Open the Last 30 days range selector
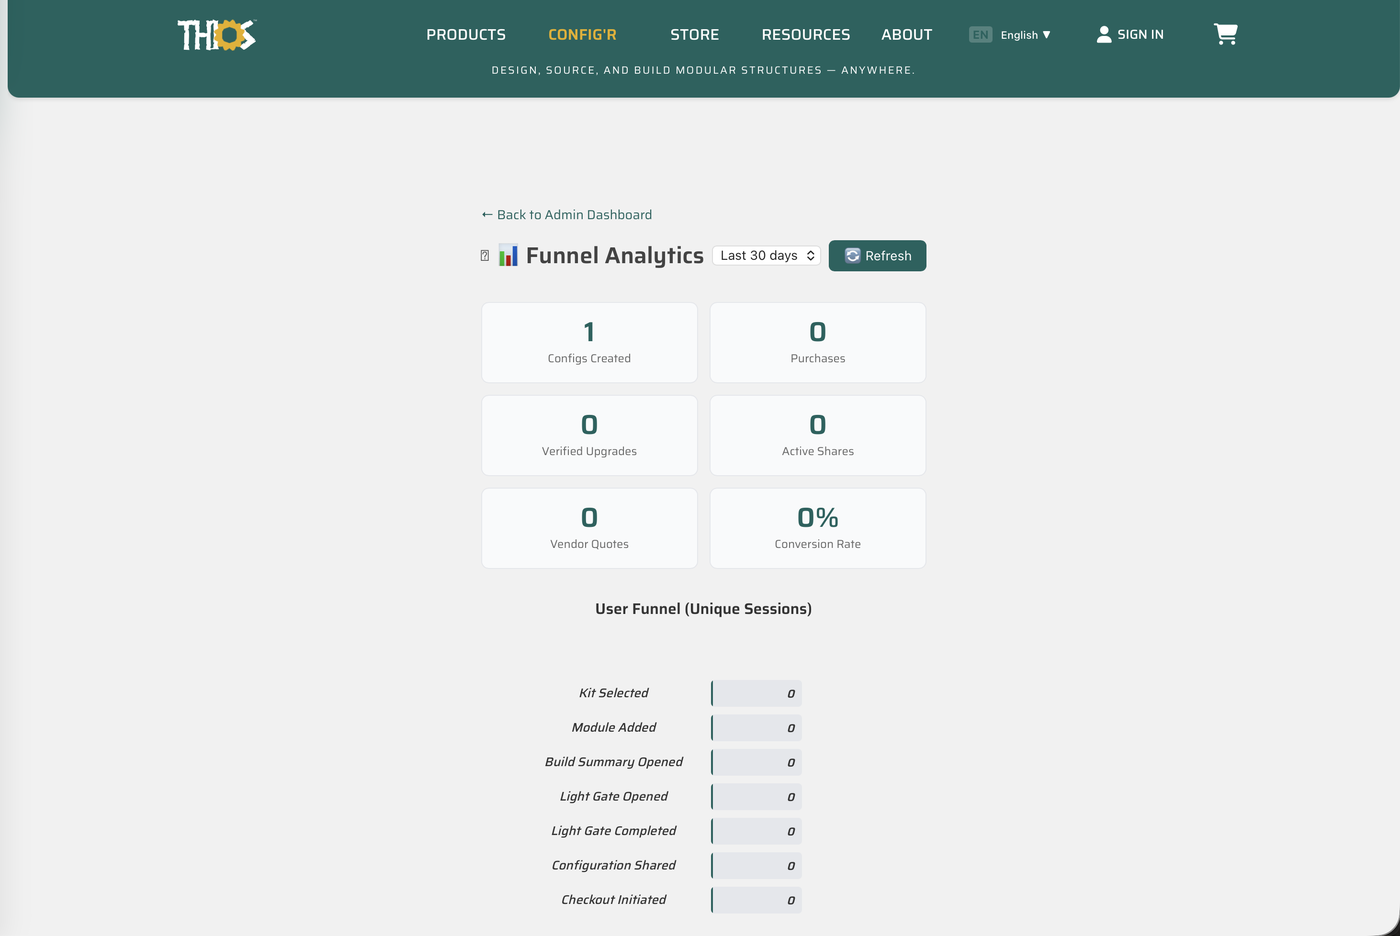This screenshot has width=1400, height=936. click(x=767, y=256)
